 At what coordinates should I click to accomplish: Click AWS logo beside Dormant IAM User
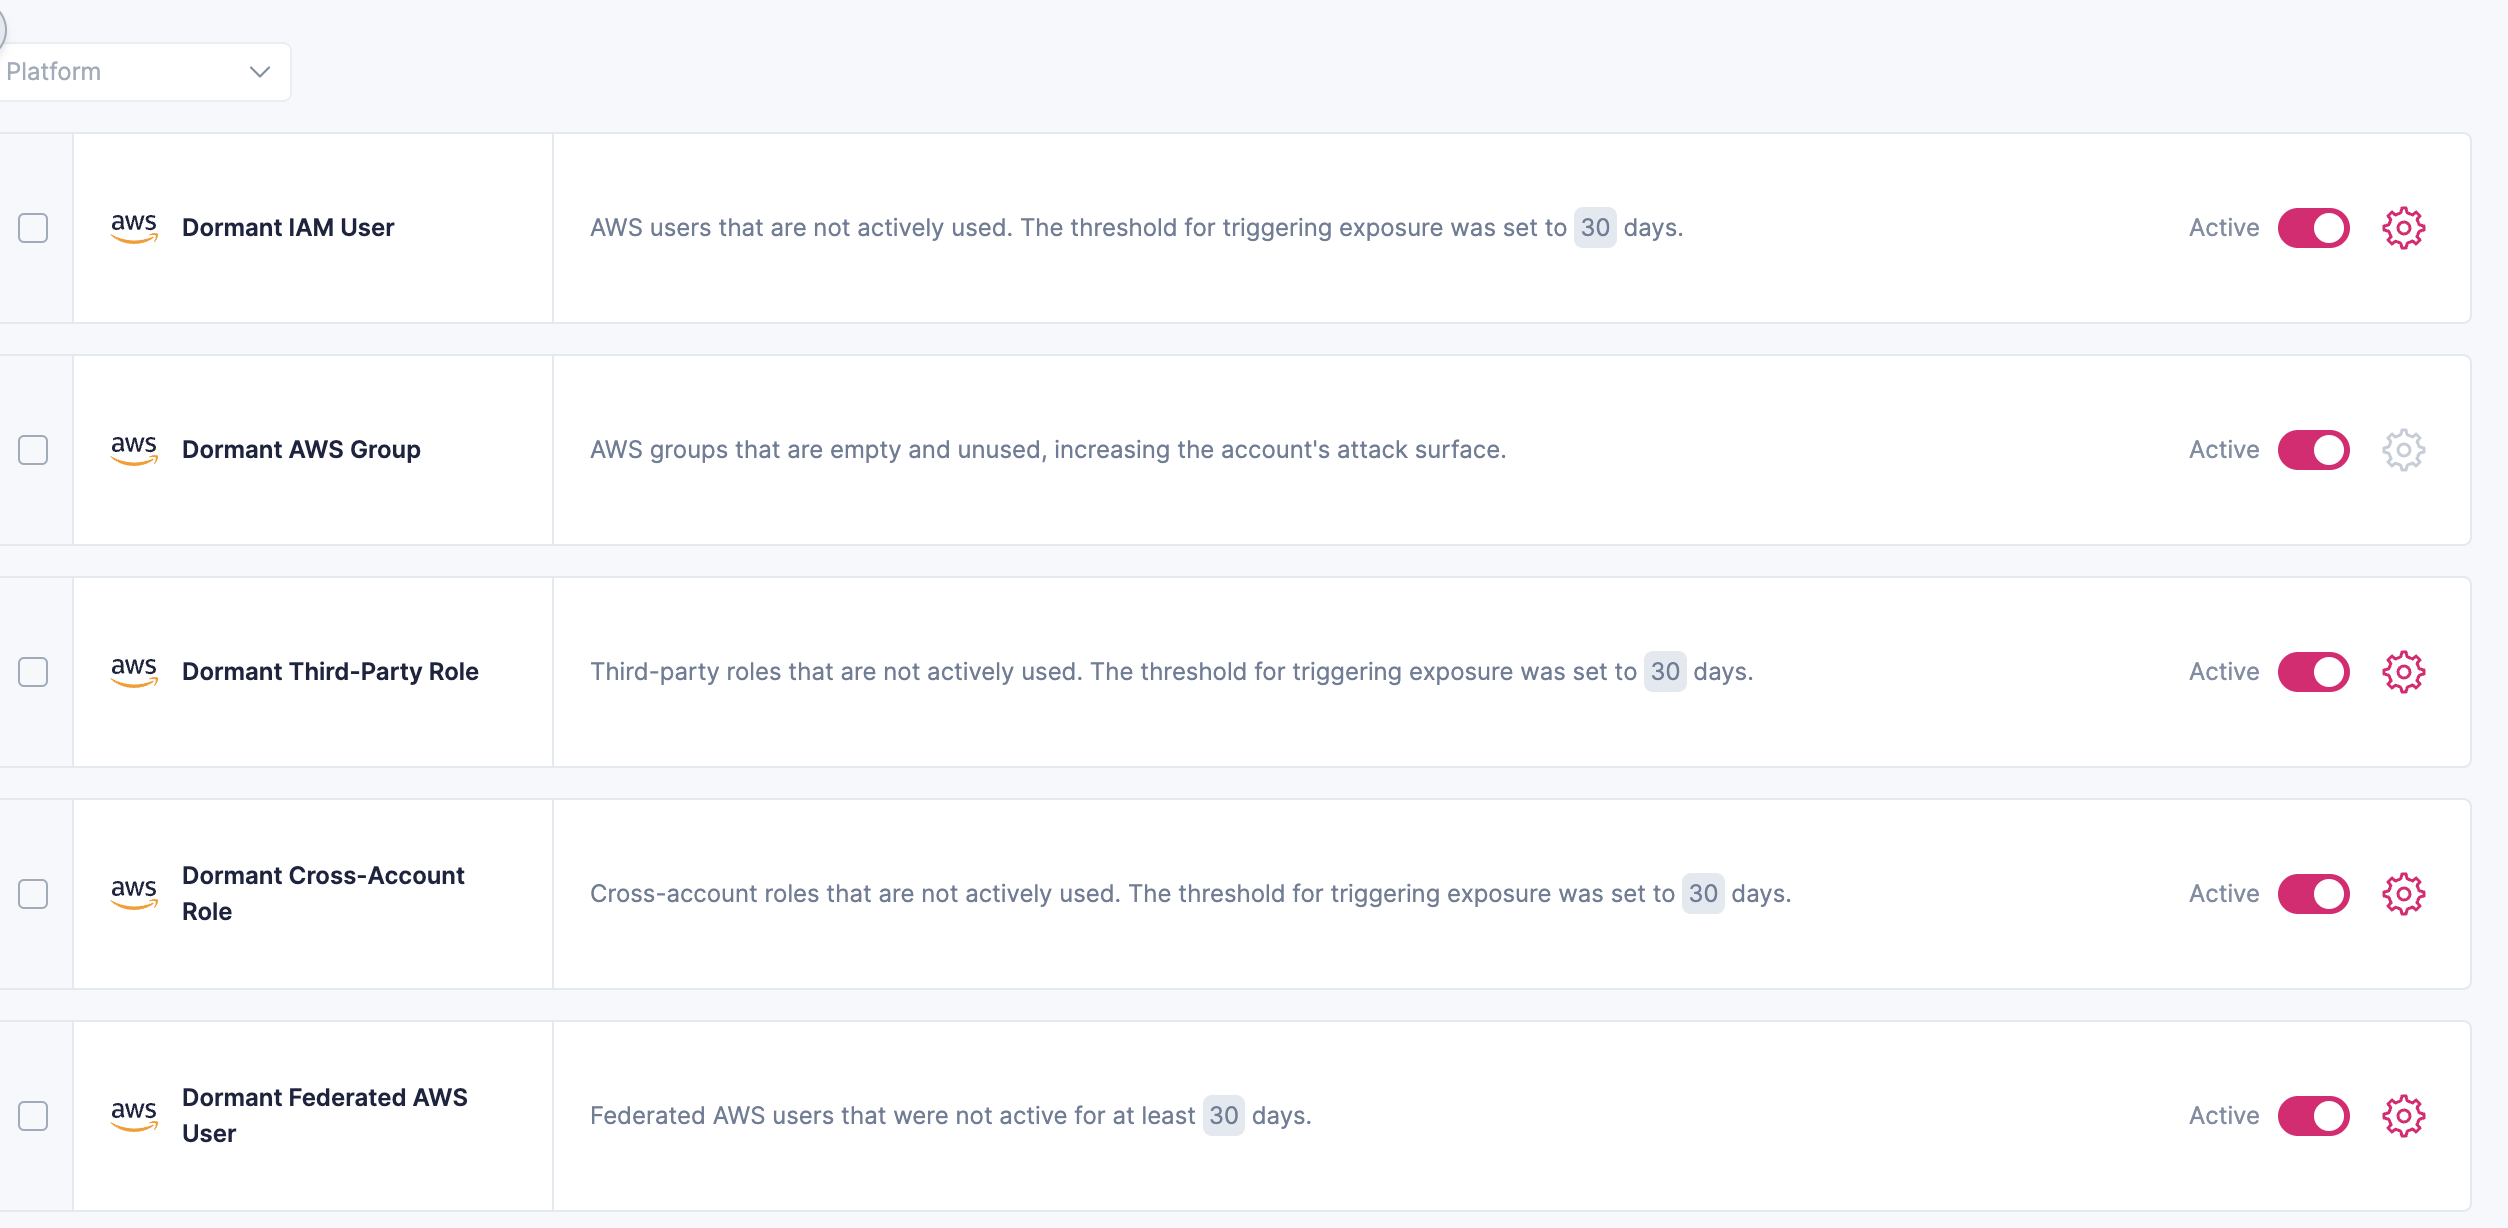click(134, 227)
